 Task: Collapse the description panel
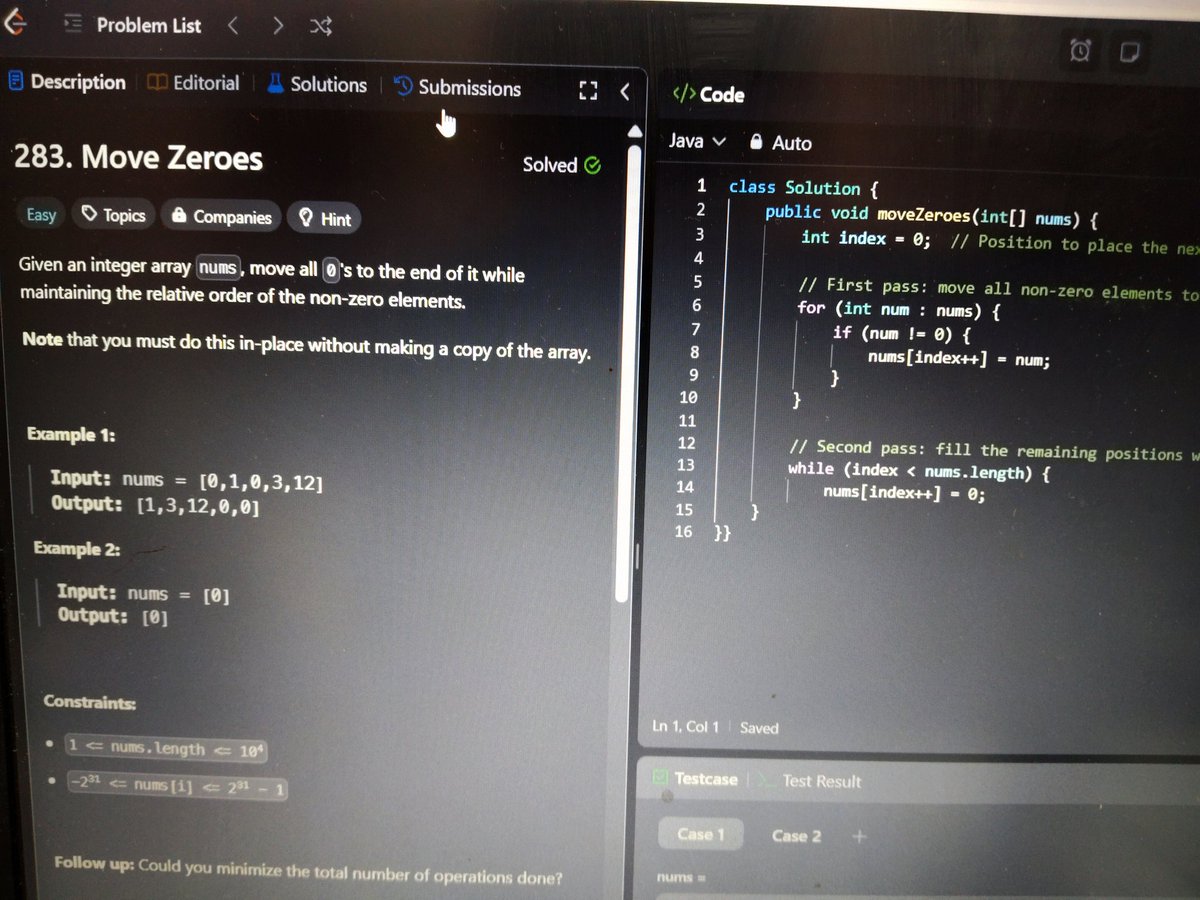pyautogui.click(x=625, y=92)
